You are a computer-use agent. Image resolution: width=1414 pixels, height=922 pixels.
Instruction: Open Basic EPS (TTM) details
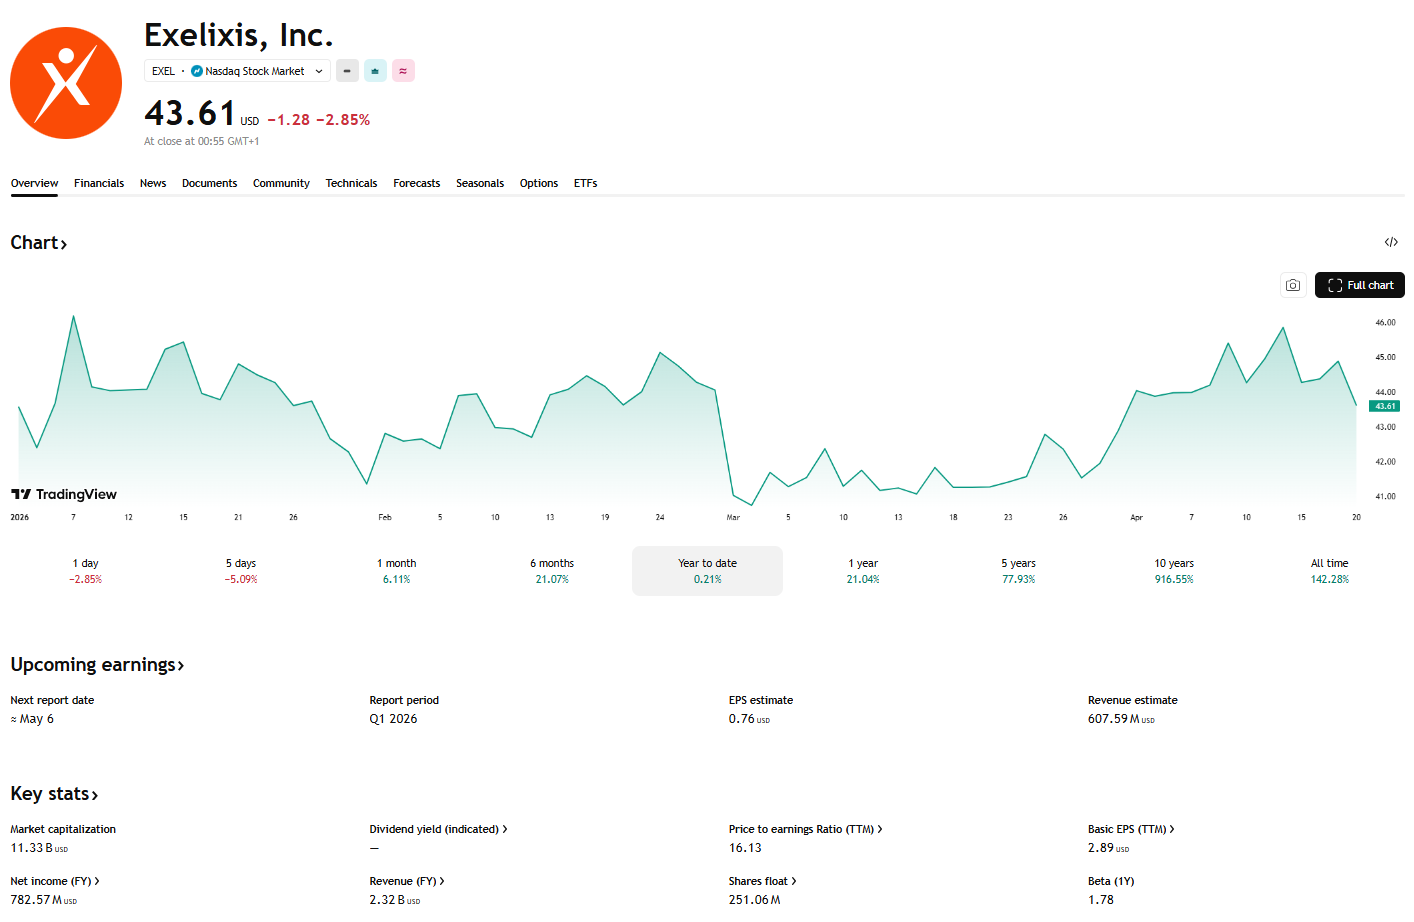[1131, 829]
